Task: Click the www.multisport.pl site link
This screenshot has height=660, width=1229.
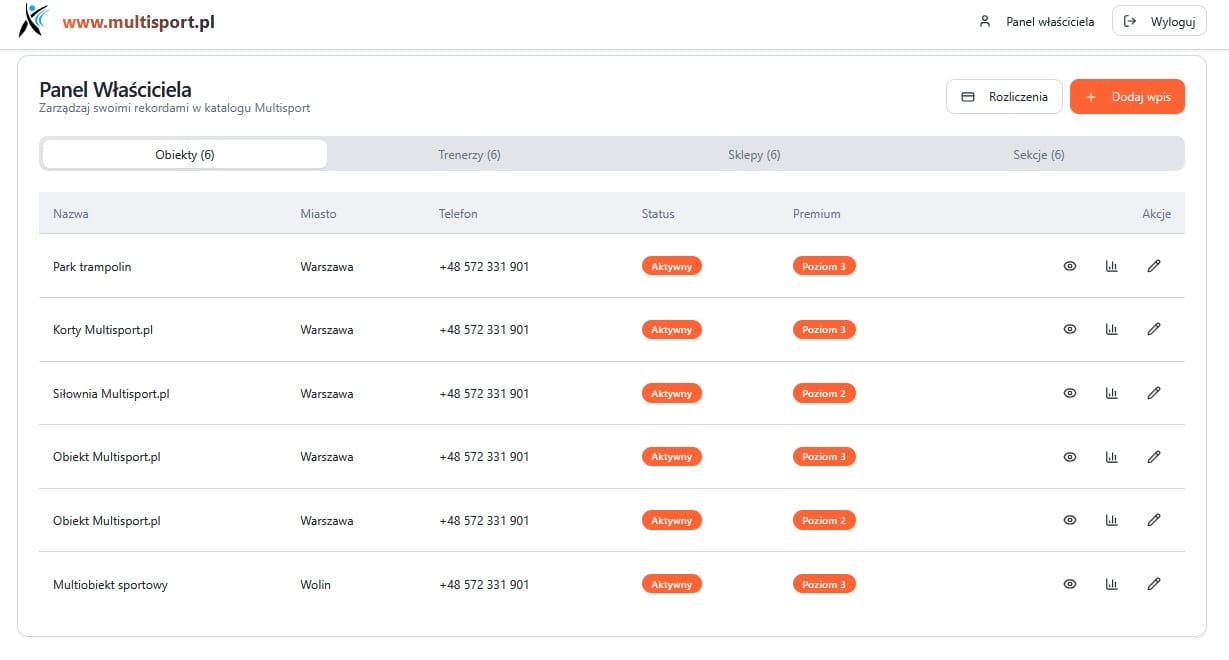Action: (138, 21)
